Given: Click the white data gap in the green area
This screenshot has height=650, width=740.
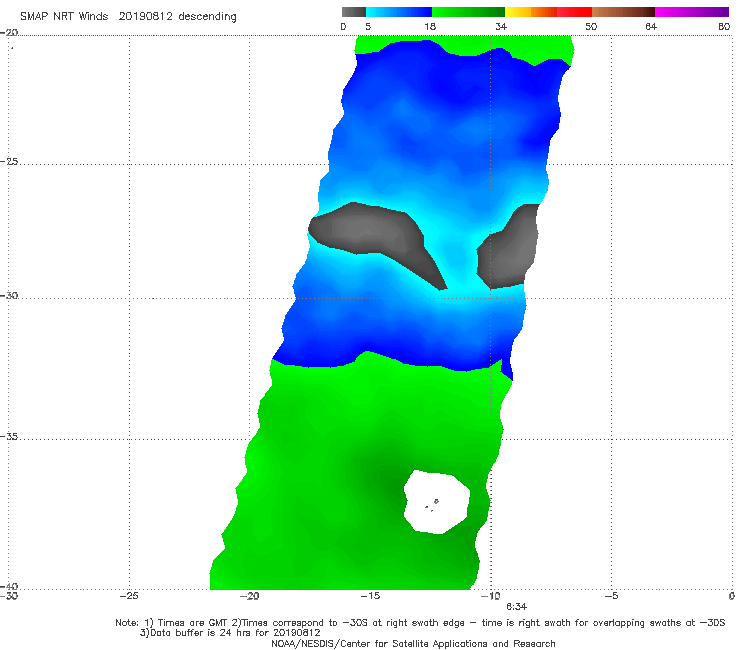Looking at the screenshot, I should tap(437, 502).
